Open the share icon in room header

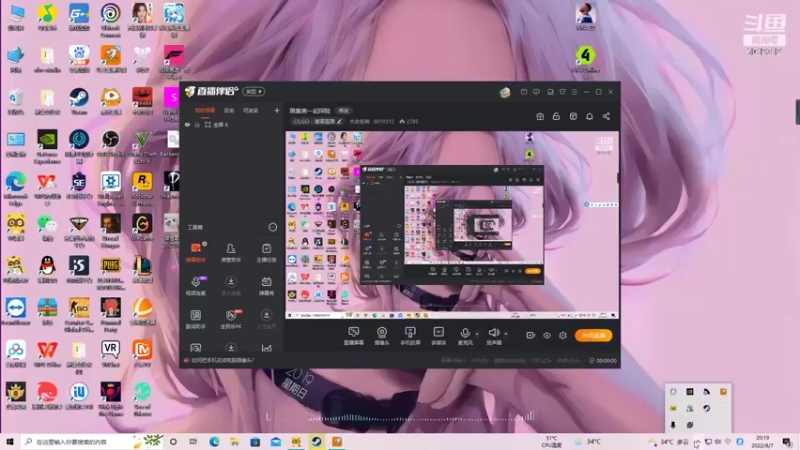coord(606,116)
